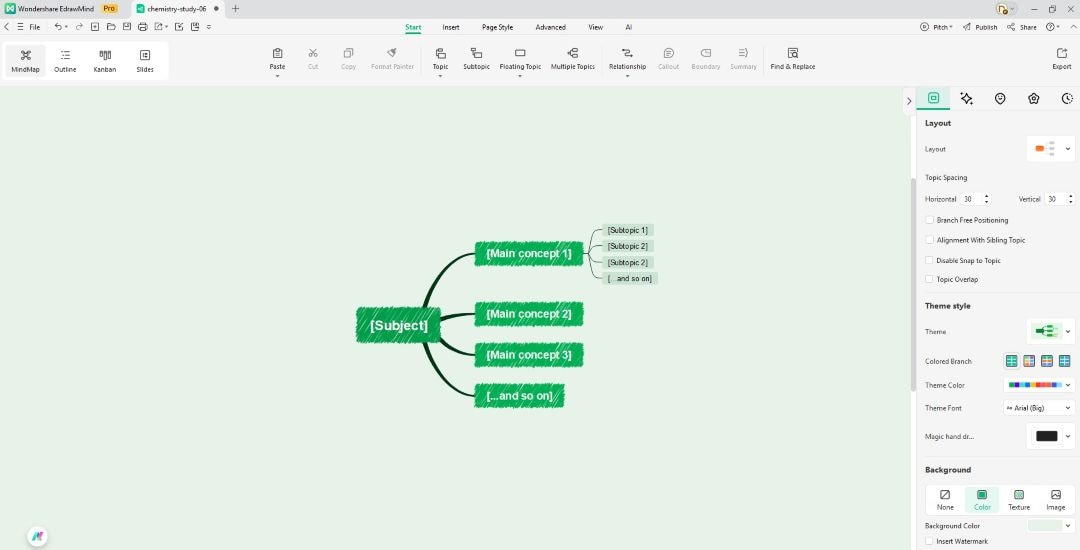Expand Magic hand drawn style dropdown
The height and width of the screenshot is (550, 1080).
[x=1050, y=436]
